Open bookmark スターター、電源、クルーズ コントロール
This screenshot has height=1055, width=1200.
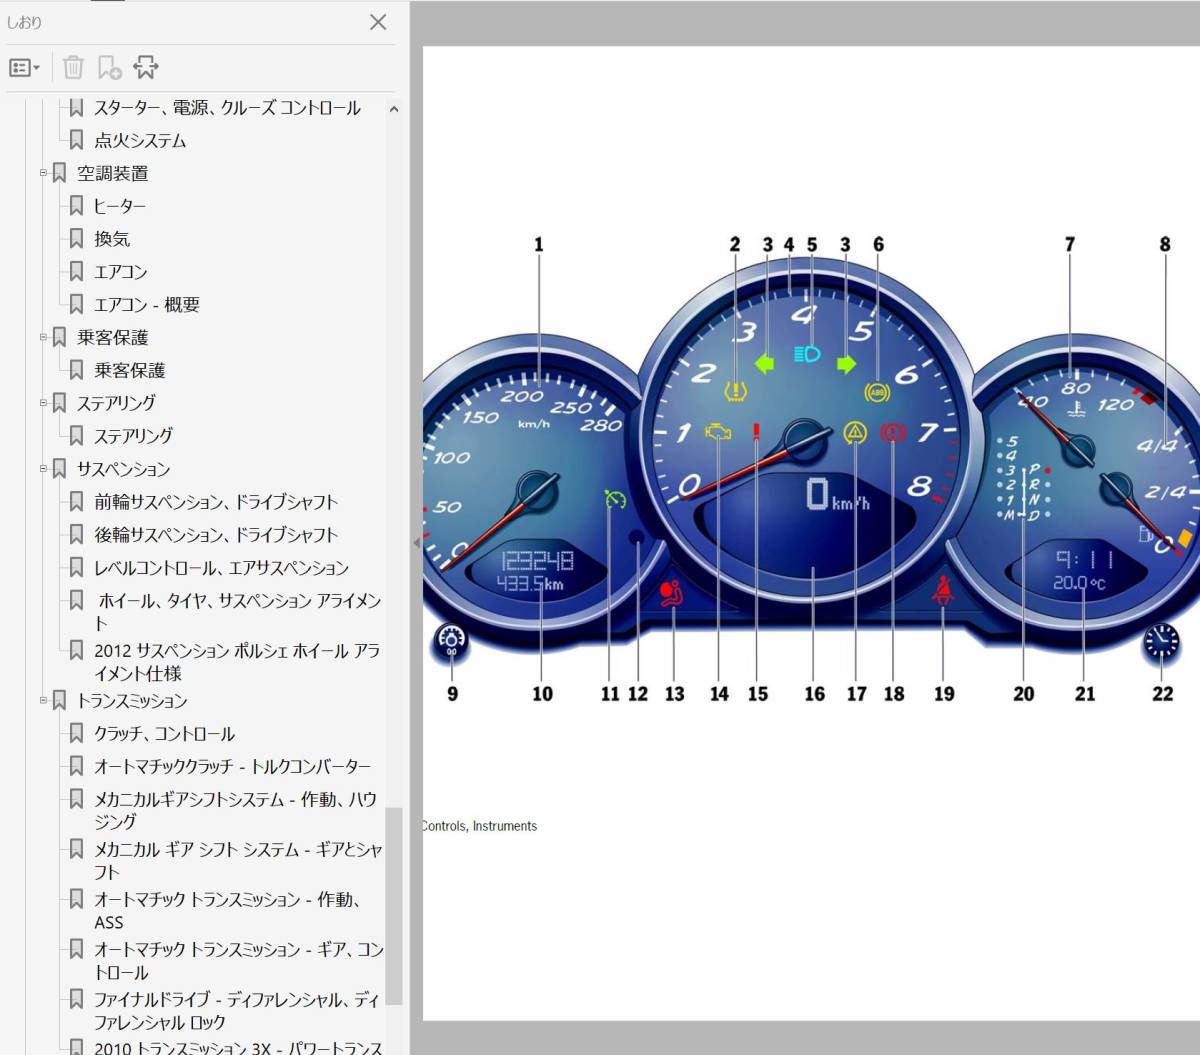[x=227, y=108]
